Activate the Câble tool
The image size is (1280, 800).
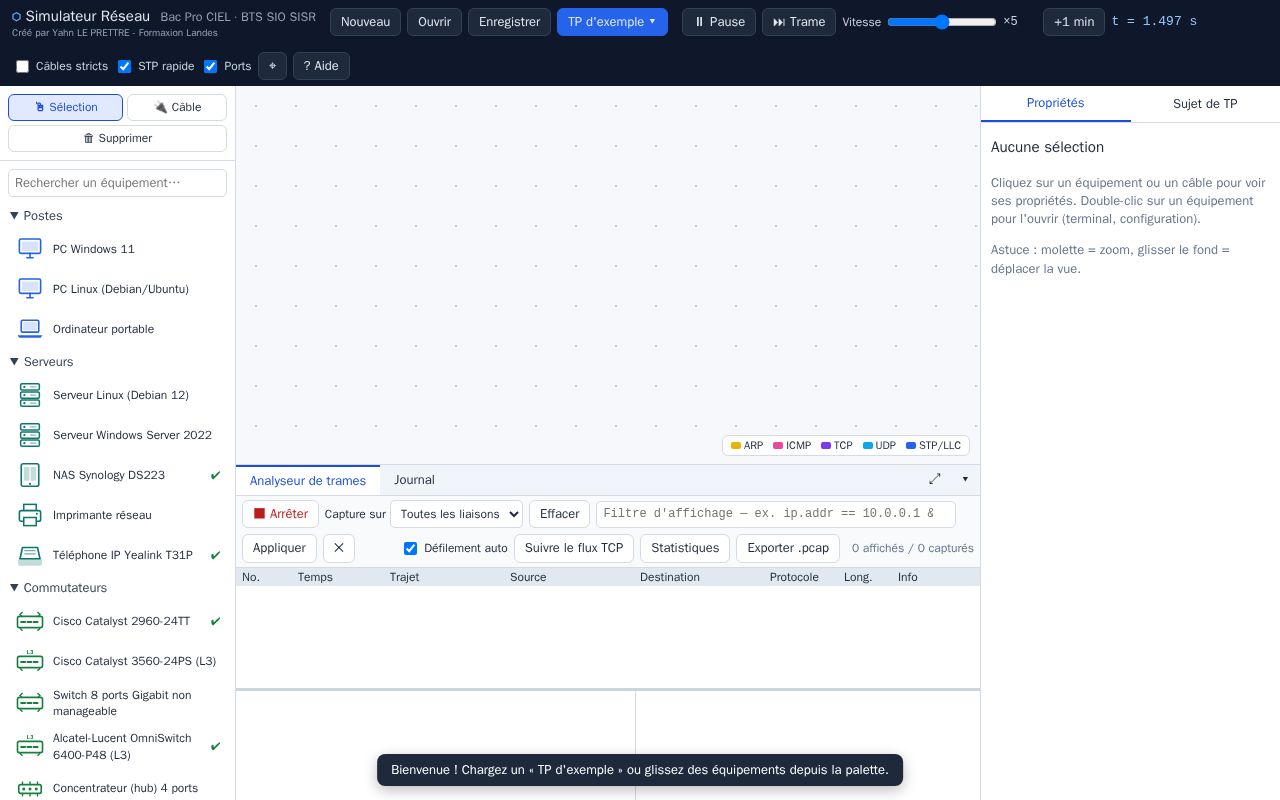(x=177, y=107)
